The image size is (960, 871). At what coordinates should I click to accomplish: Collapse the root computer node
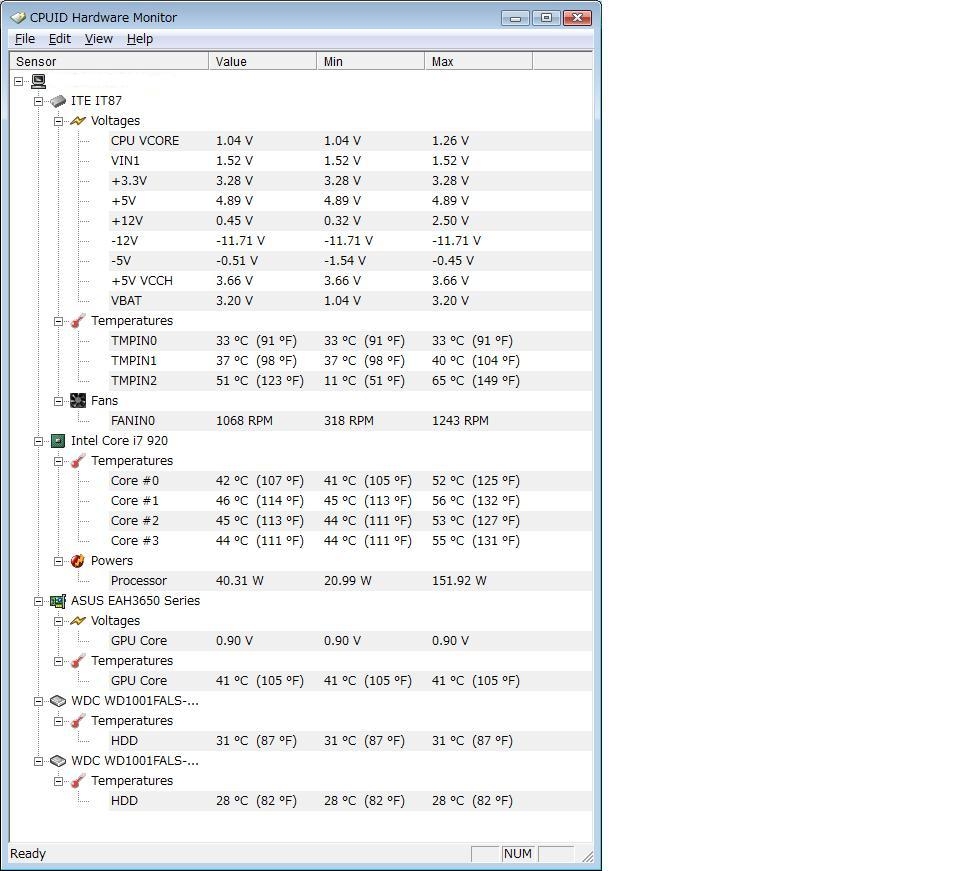click(x=18, y=81)
